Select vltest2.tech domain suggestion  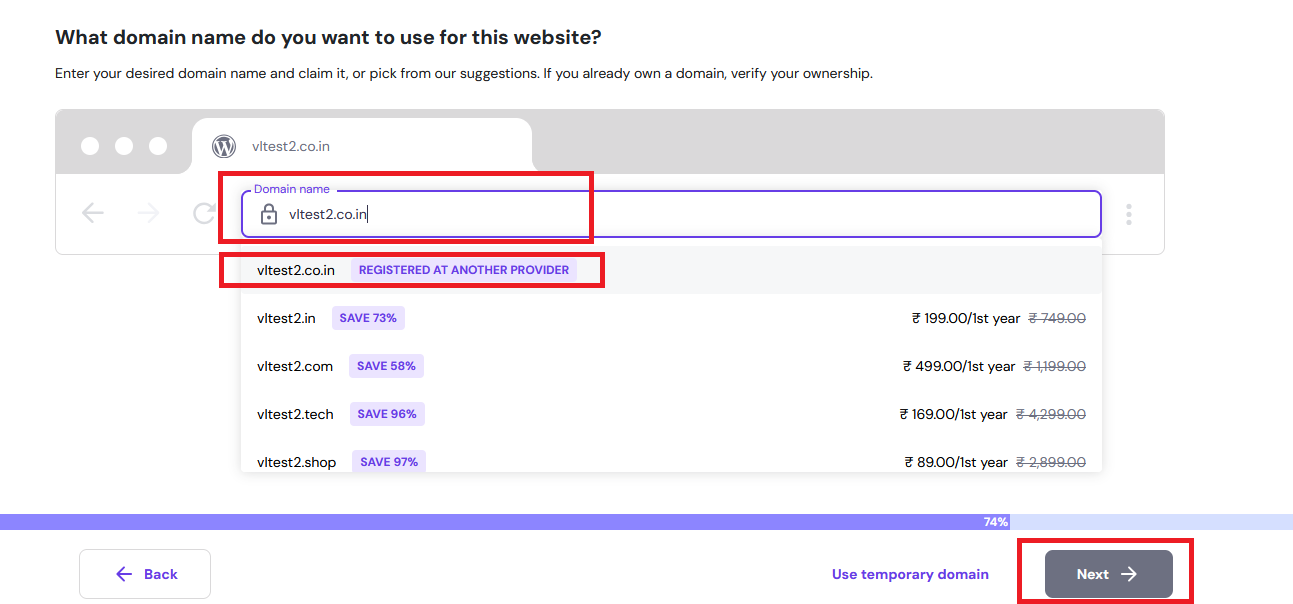click(x=295, y=414)
